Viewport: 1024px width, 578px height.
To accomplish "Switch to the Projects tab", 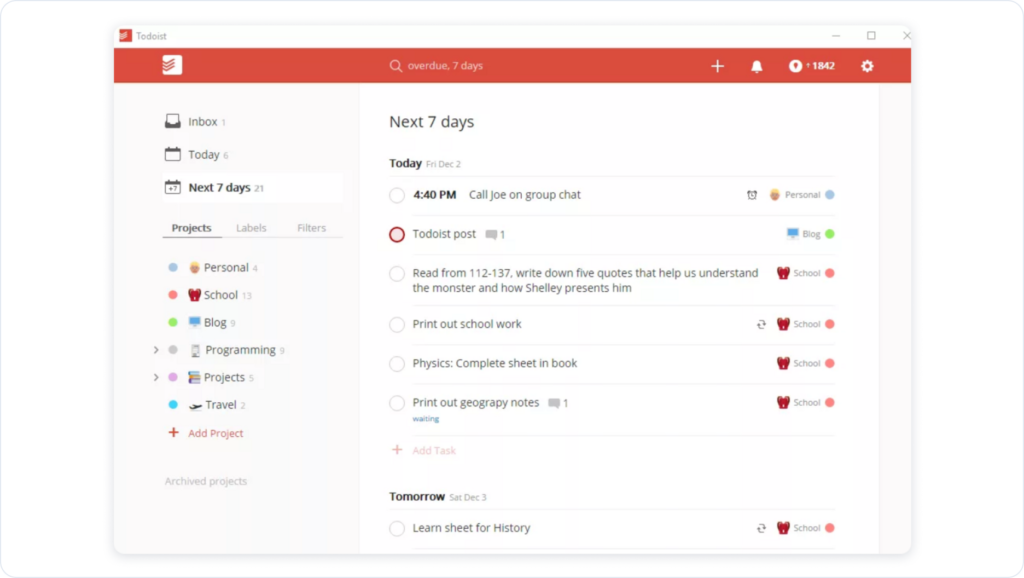I will pos(191,228).
